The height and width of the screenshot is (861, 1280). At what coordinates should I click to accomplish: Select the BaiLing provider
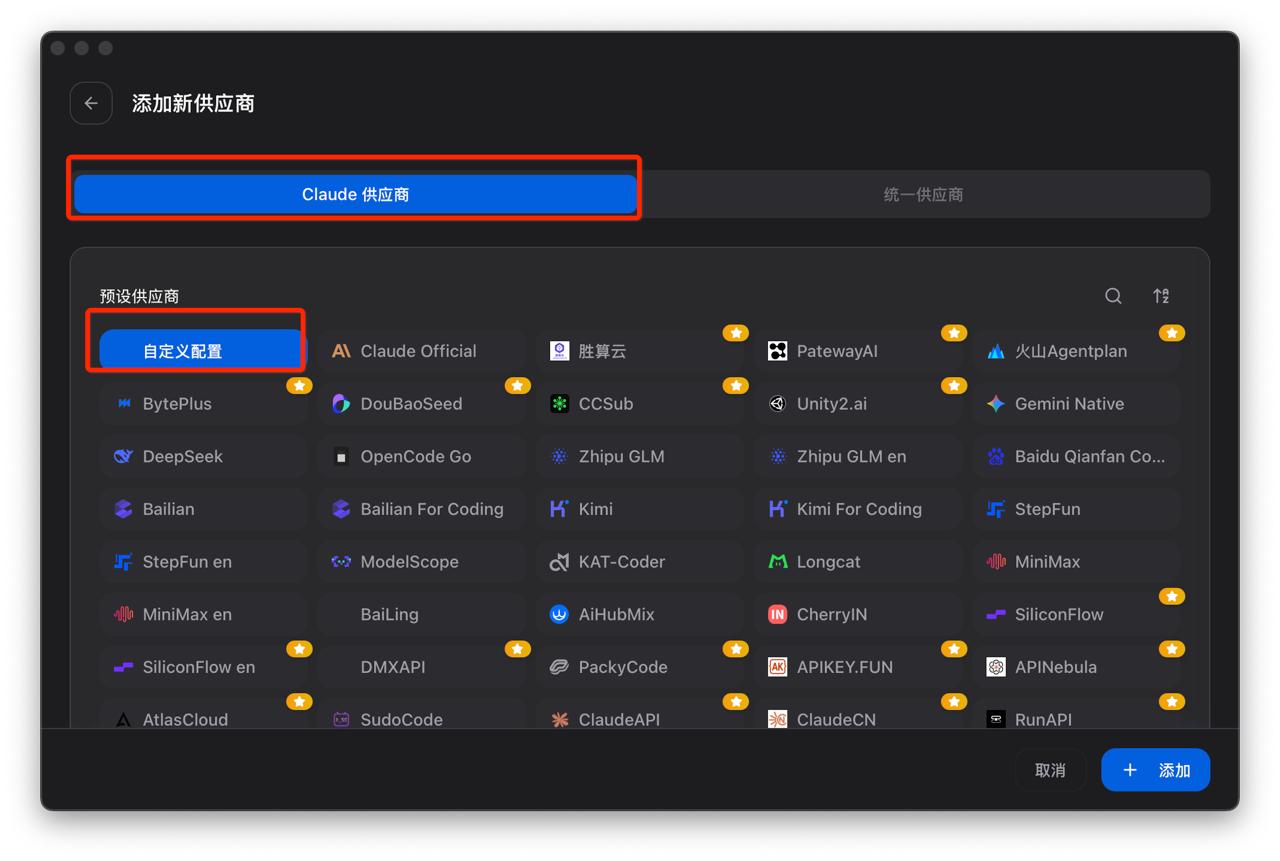pyautogui.click(x=421, y=614)
